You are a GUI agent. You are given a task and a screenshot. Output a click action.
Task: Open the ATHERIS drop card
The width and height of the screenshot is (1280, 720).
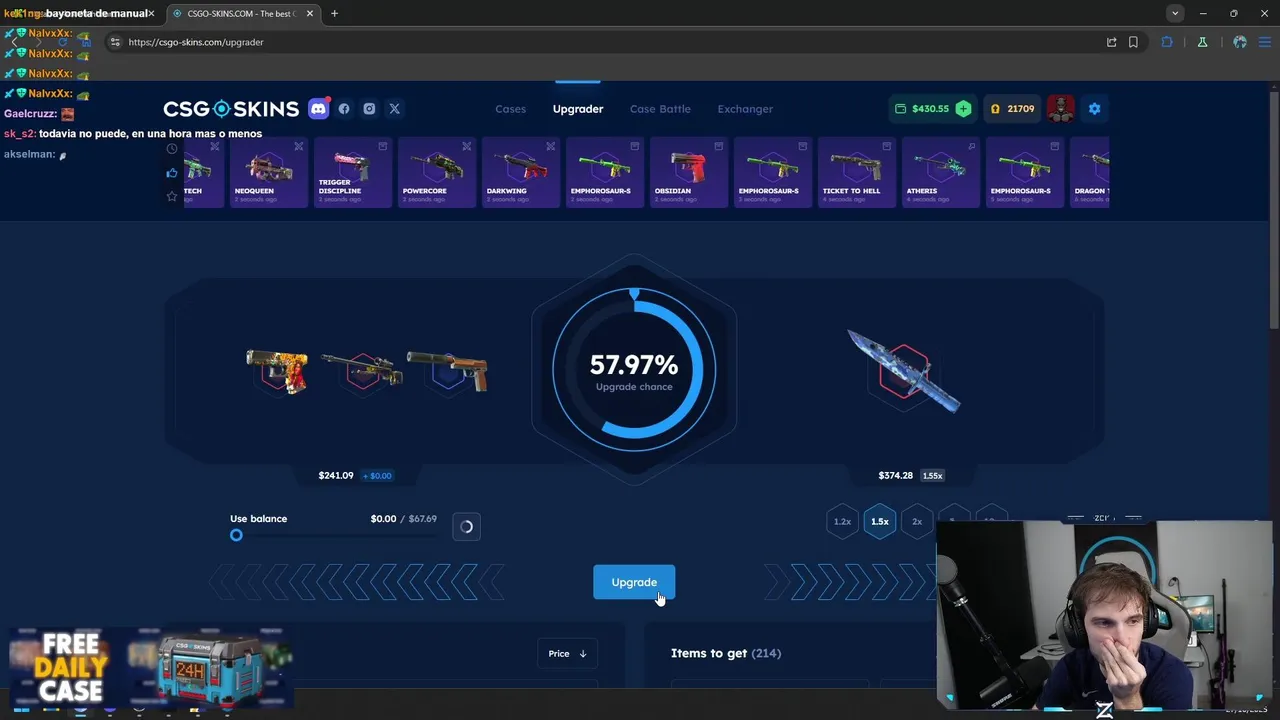941,172
